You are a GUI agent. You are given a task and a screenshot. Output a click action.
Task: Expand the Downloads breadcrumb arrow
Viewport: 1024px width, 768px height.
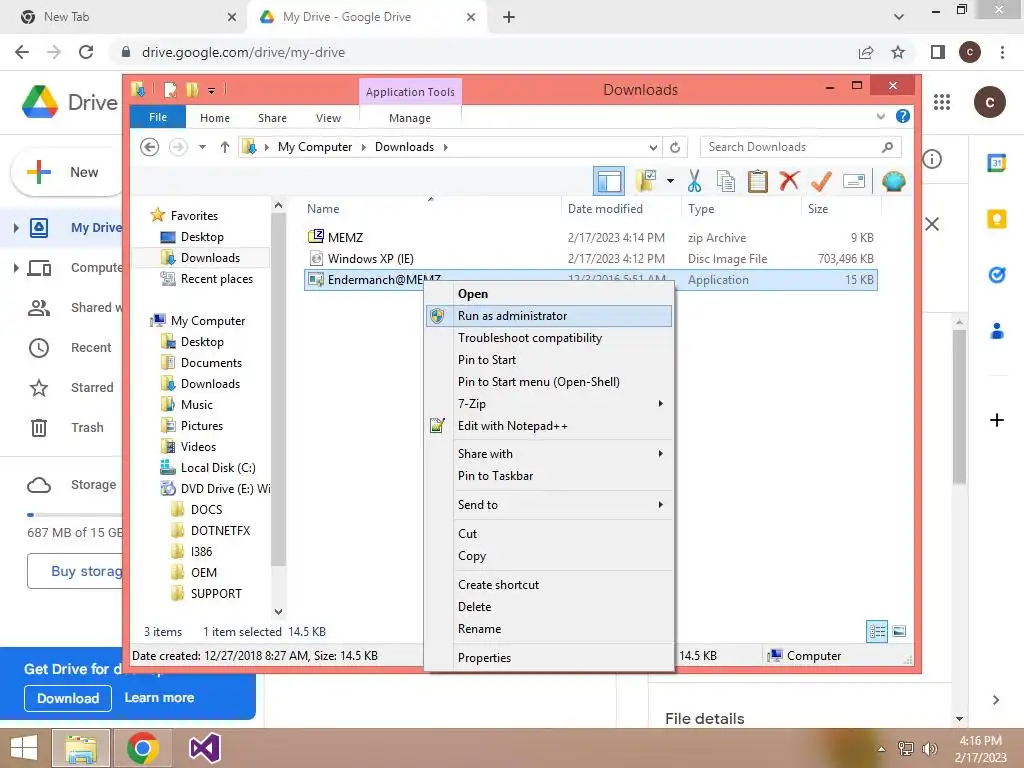445,147
